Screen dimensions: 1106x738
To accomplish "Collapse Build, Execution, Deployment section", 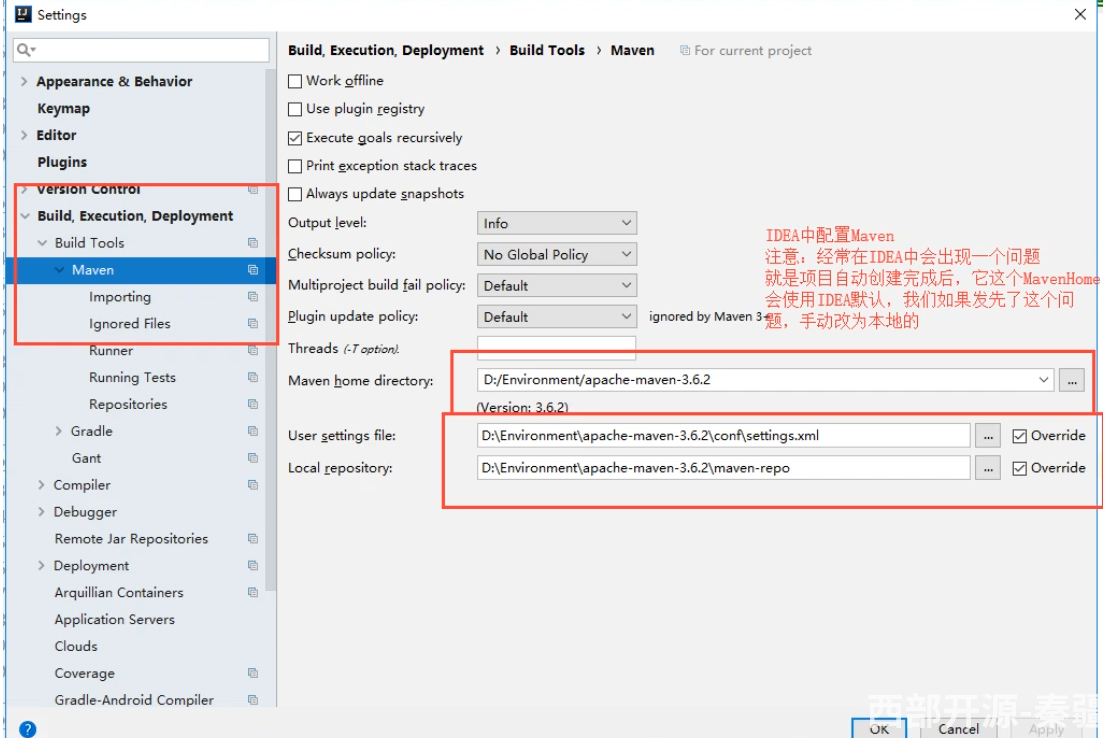I will tap(25, 216).
